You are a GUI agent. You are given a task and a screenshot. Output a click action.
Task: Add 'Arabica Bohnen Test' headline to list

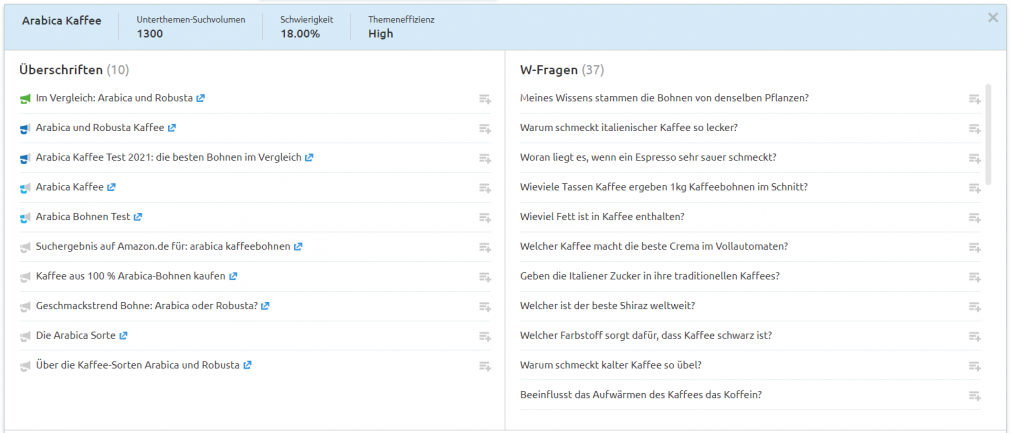coord(485,217)
